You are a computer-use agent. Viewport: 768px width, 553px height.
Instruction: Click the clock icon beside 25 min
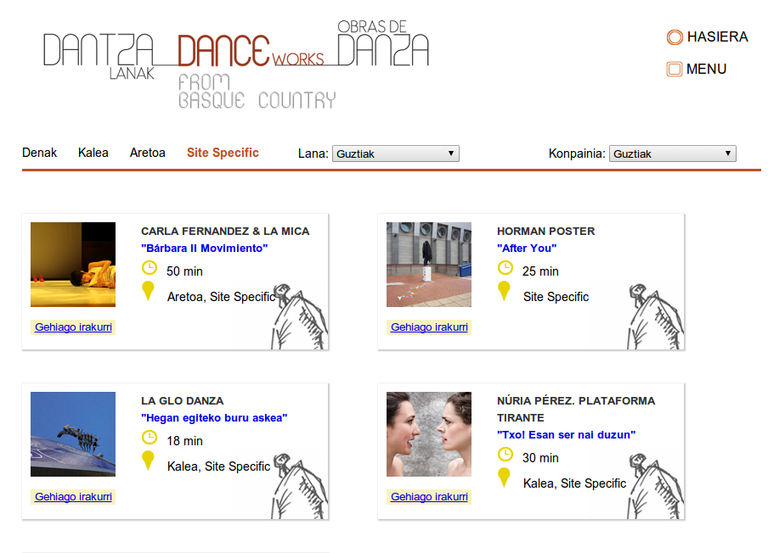[x=505, y=268]
